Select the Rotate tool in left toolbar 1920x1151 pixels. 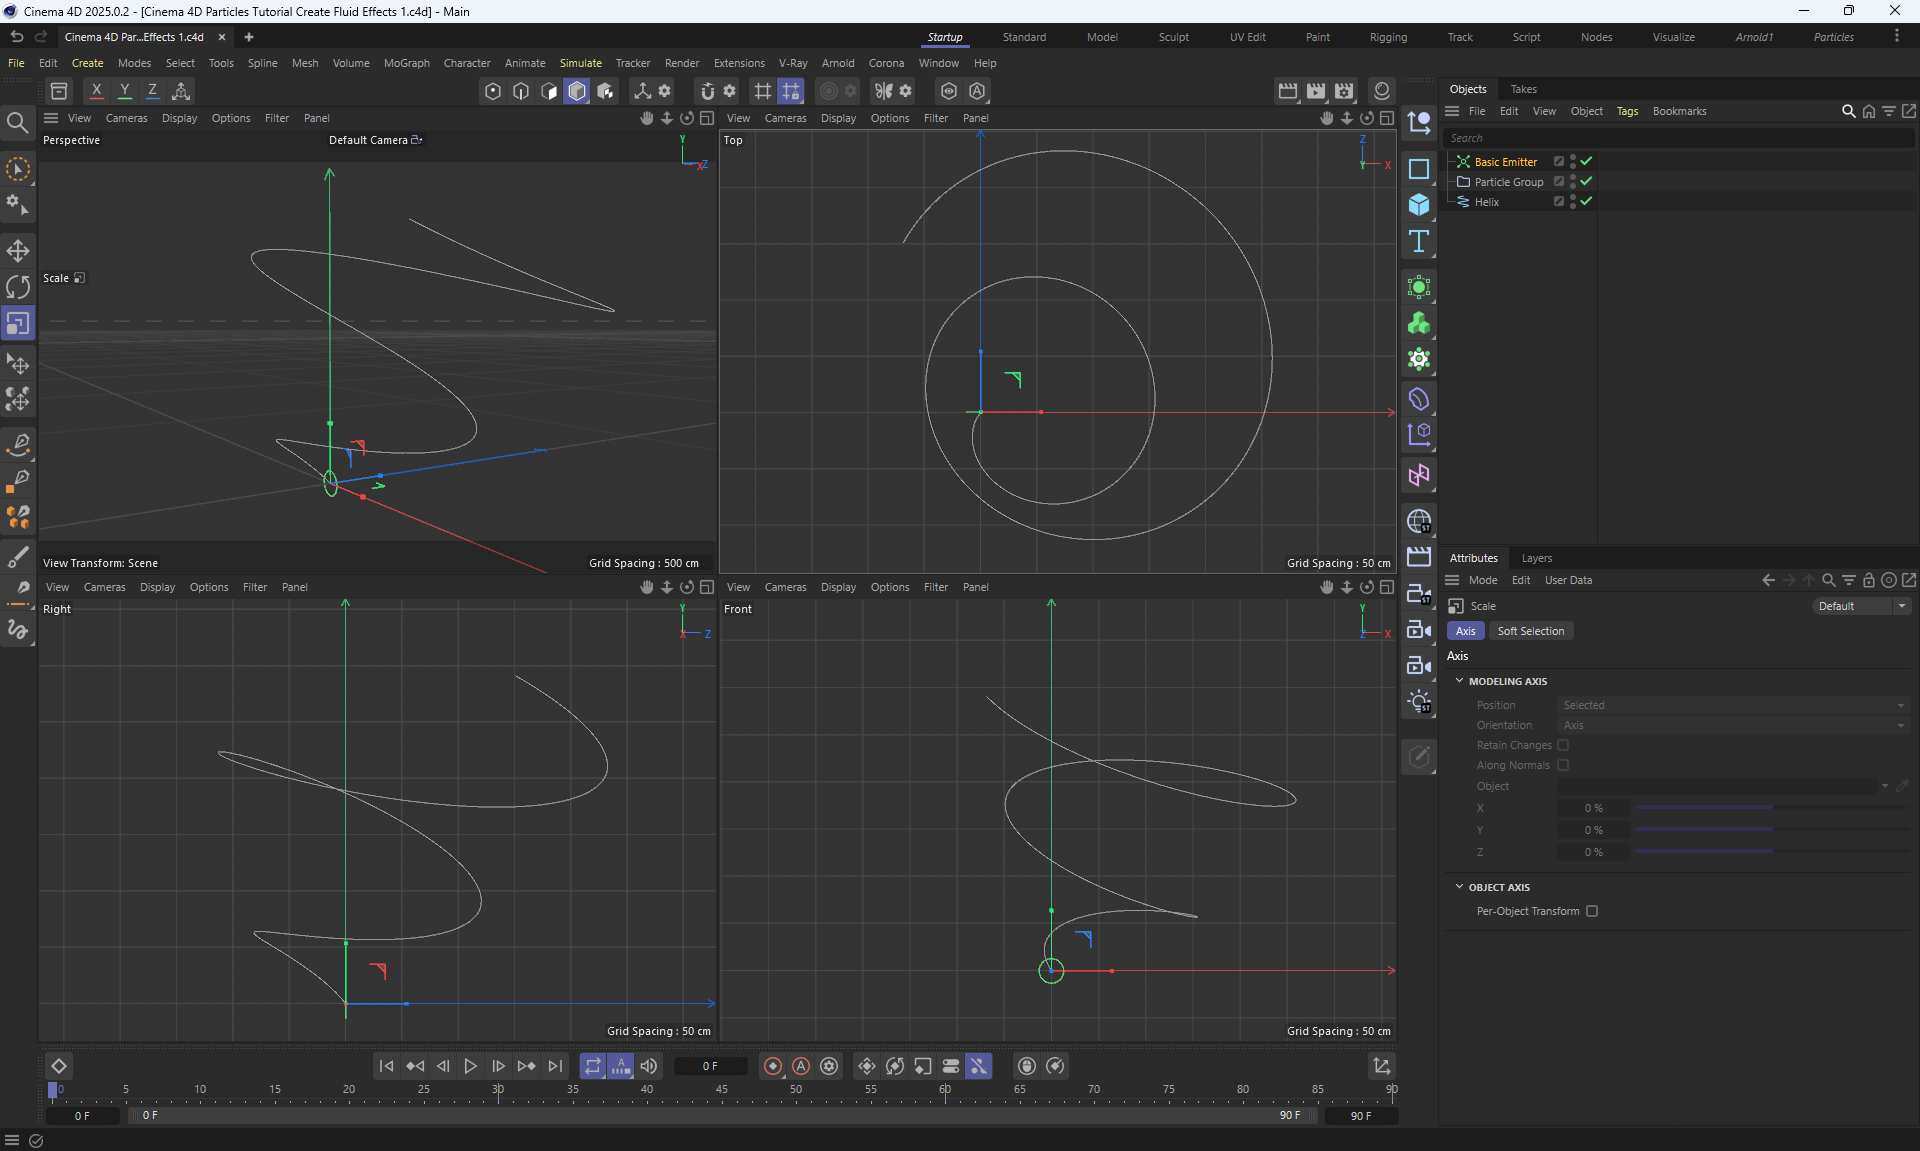pos(18,287)
